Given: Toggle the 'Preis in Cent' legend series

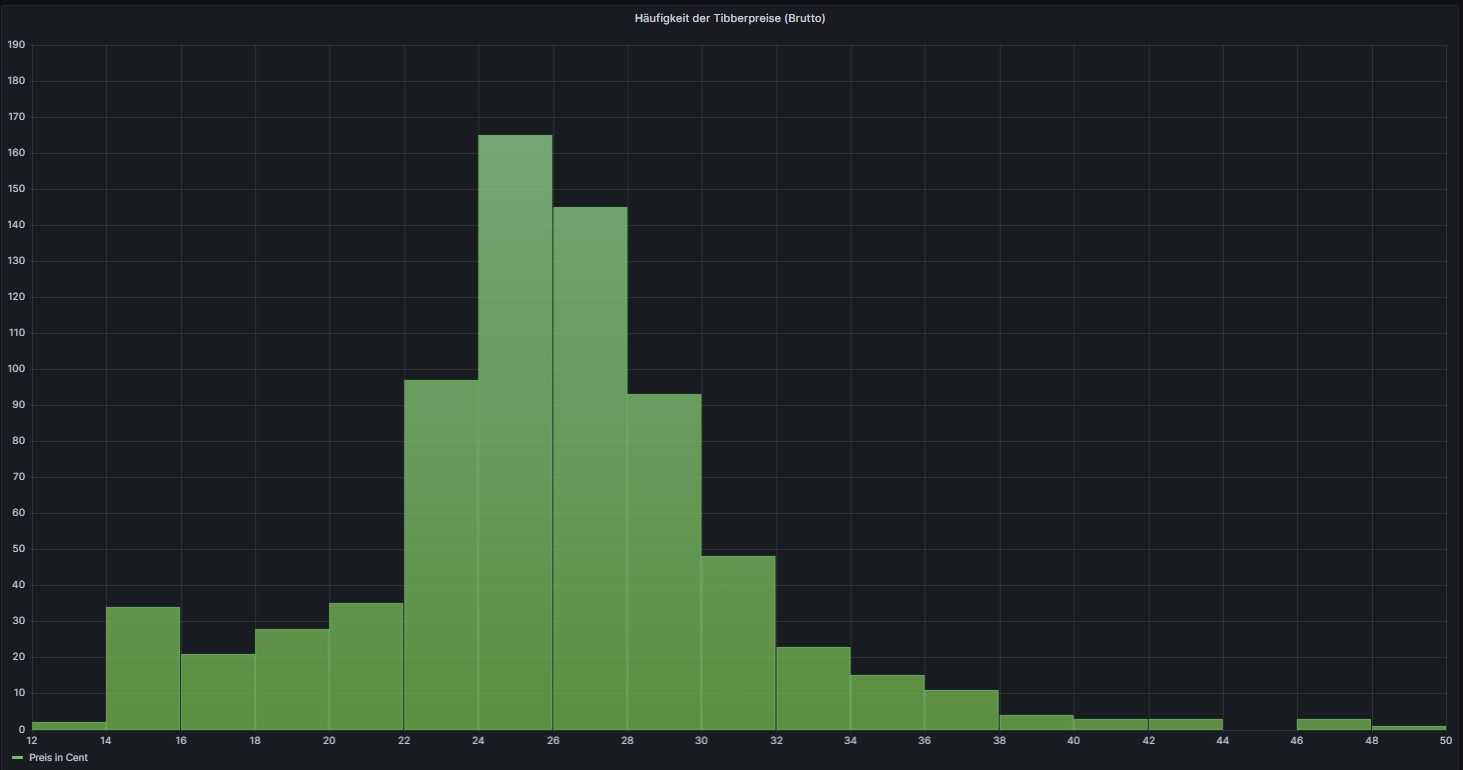Looking at the screenshot, I should click(58, 758).
